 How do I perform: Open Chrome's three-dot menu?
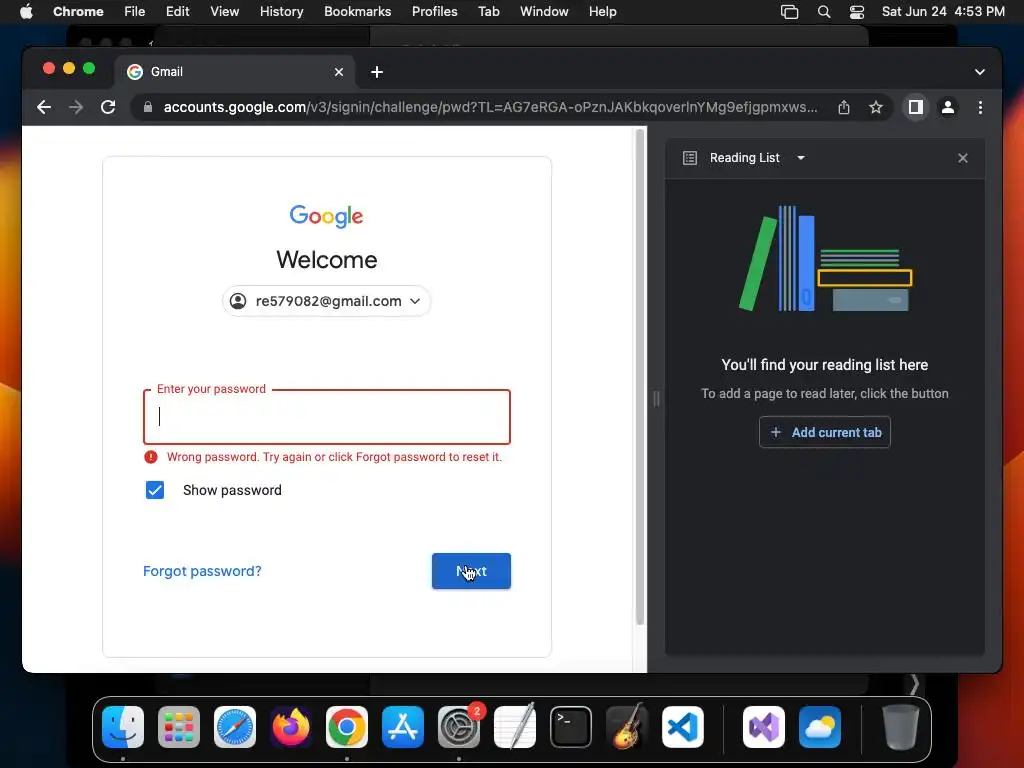tap(980, 107)
